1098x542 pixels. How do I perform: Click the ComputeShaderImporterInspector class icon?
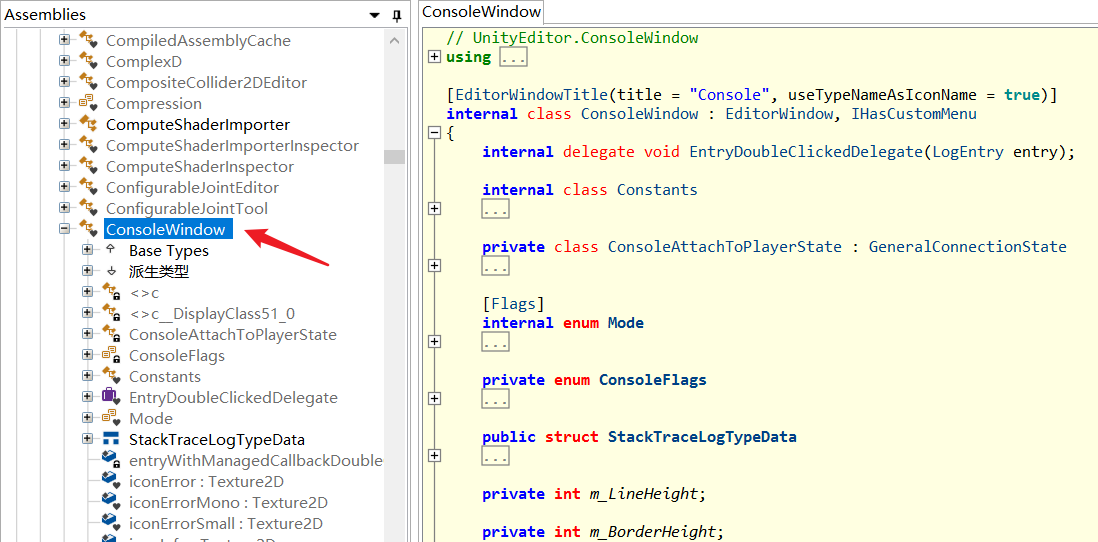click(88, 145)
